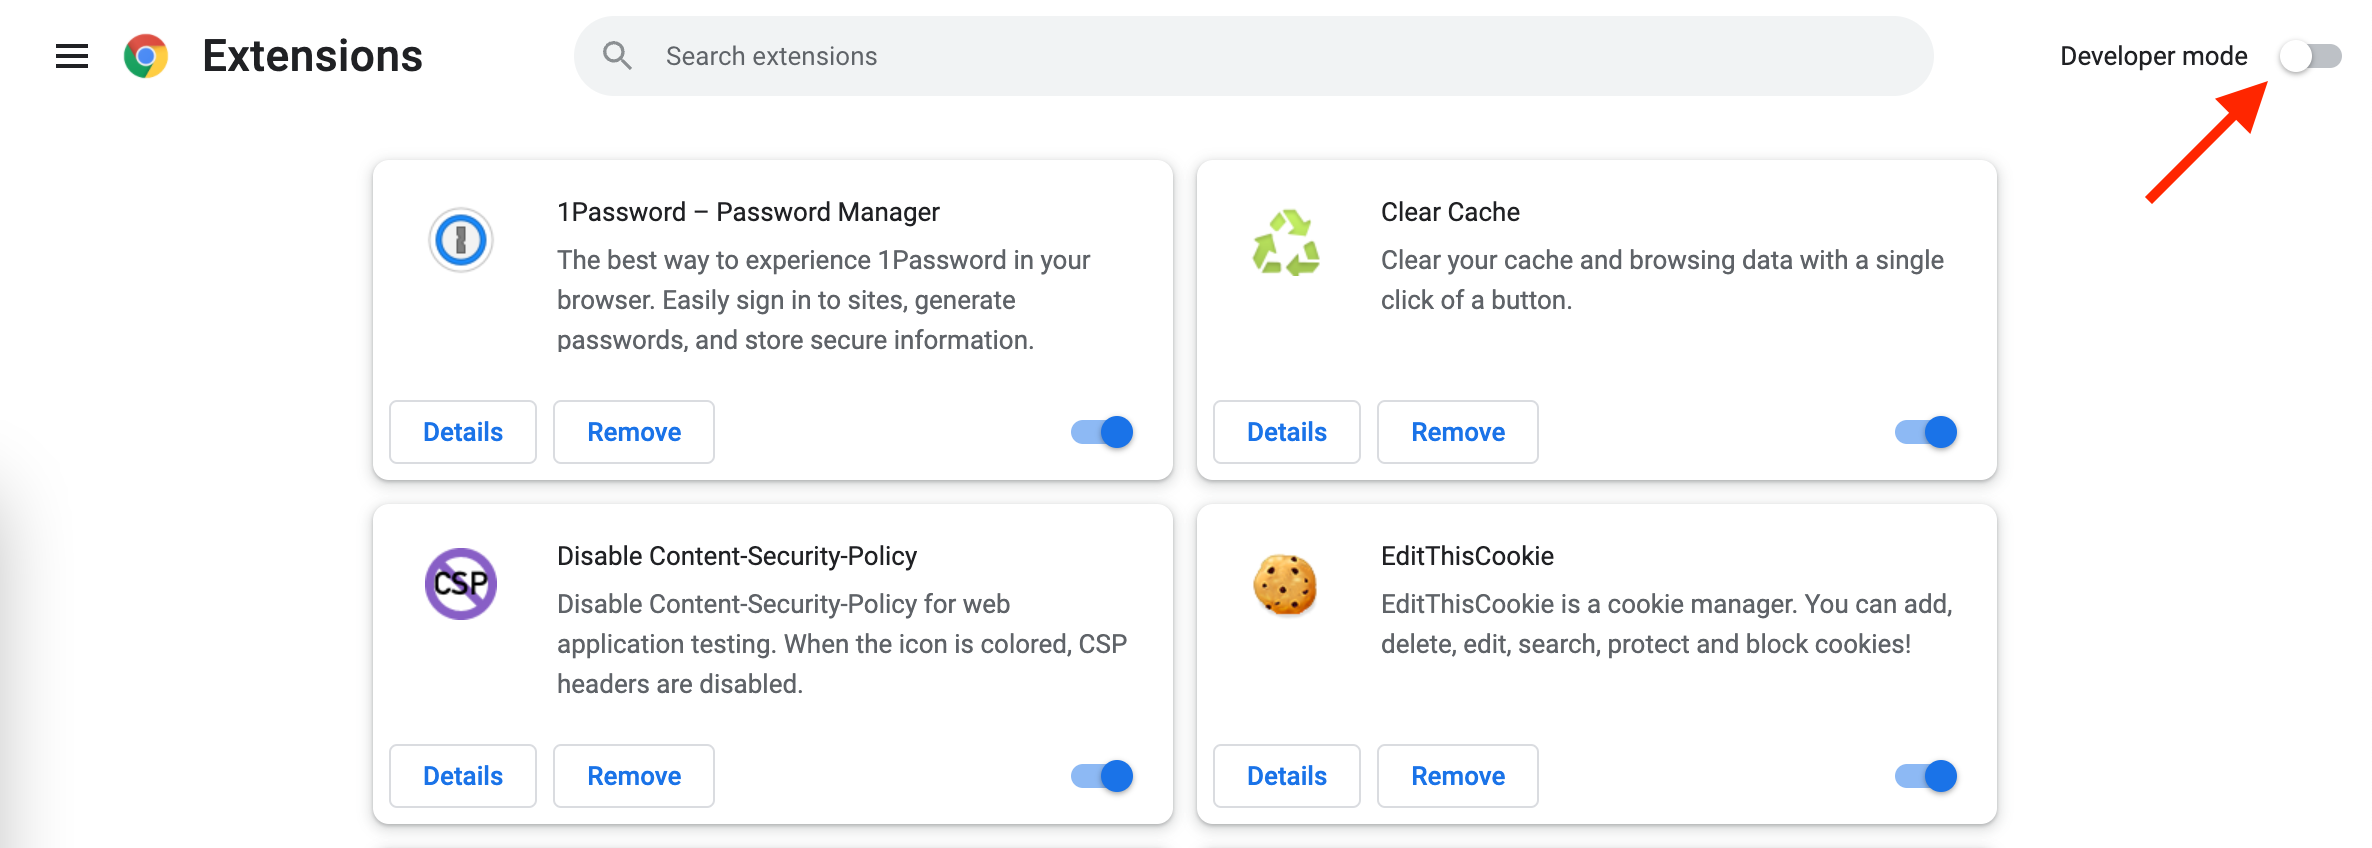Click the Clear Cache recycle icon

click(x=1286, y=242)
